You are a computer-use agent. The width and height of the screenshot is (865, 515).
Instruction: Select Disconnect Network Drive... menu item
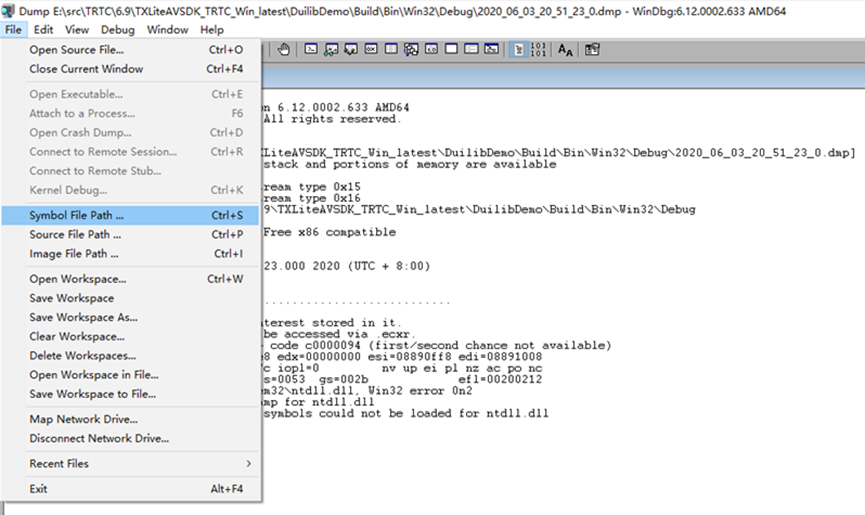131,439
